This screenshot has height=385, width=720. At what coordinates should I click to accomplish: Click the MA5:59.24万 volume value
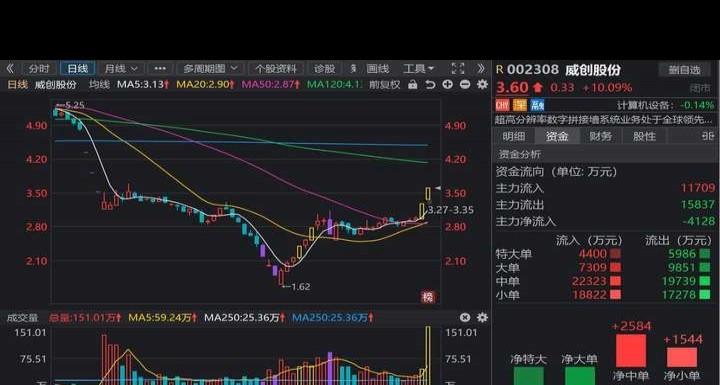[x=163, y=317]
